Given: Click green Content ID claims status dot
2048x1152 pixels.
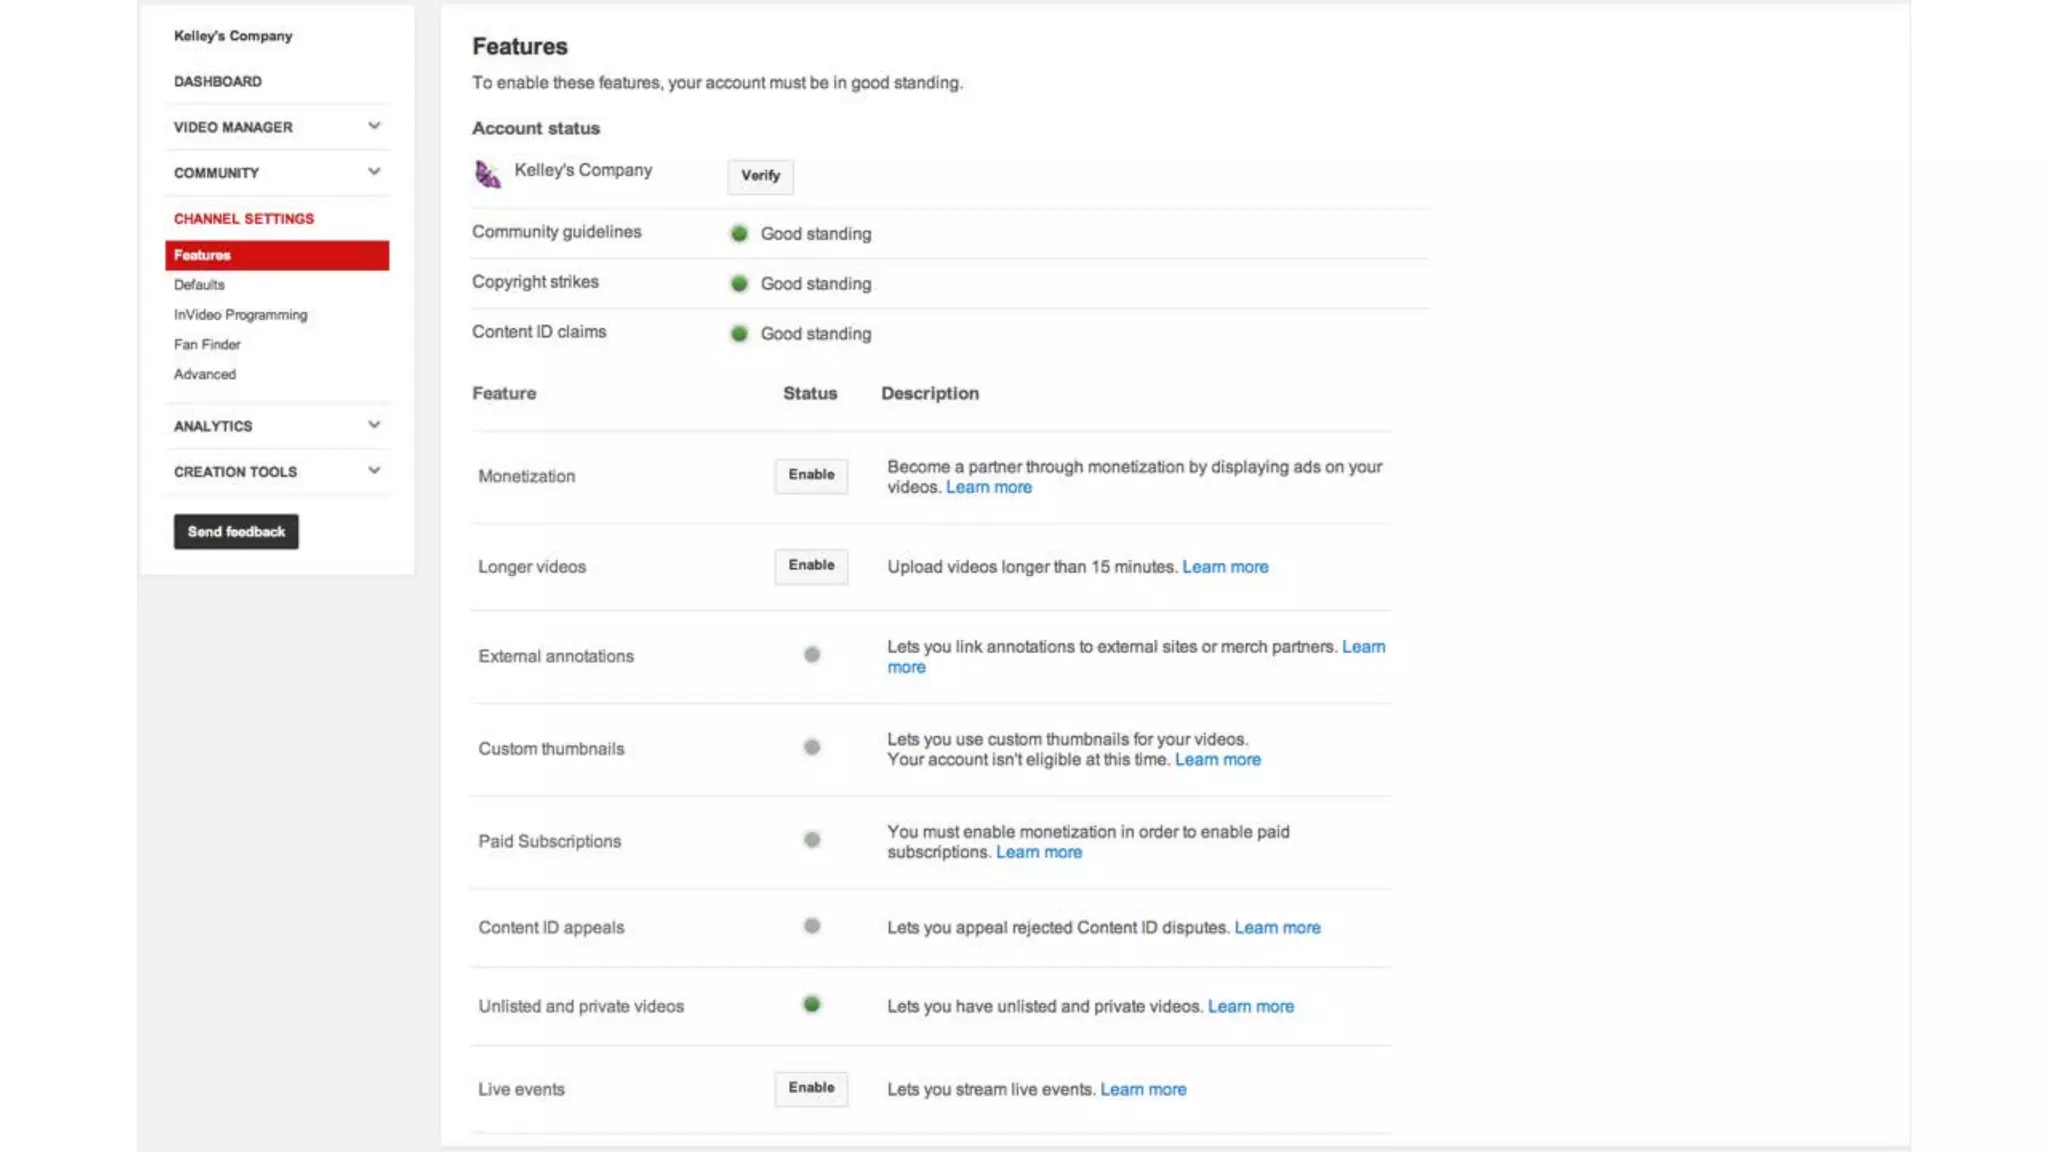Looking at the screenshot, I should [x=739, y=333].
